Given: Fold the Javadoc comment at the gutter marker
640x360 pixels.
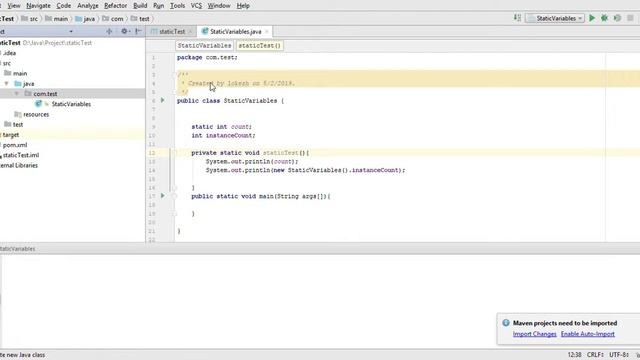Looking at the screenshot, I should point(175,74).
